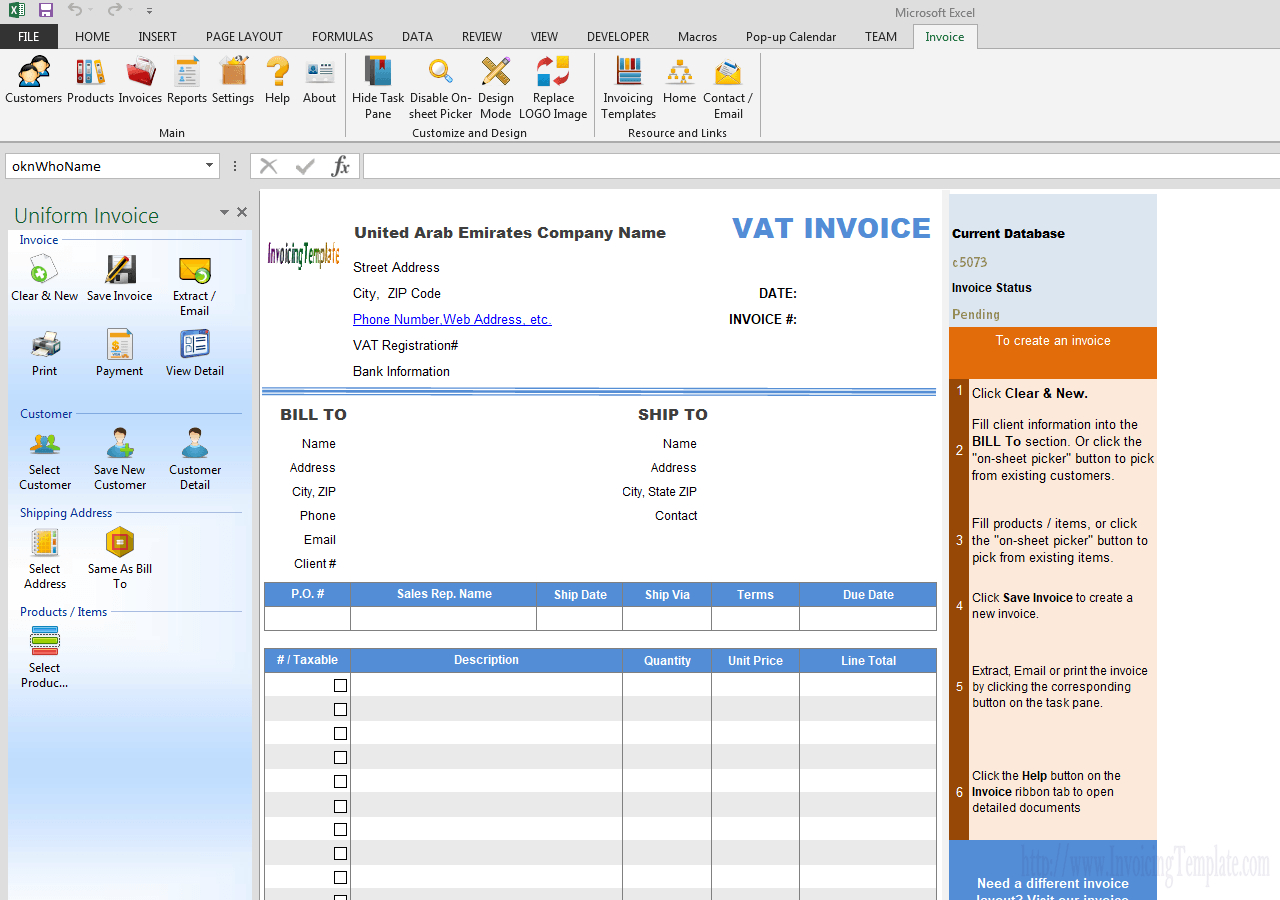Viewport: 1280px width, 900px height.
Task: Click the Due Date column header
Action: pos(868,595)
